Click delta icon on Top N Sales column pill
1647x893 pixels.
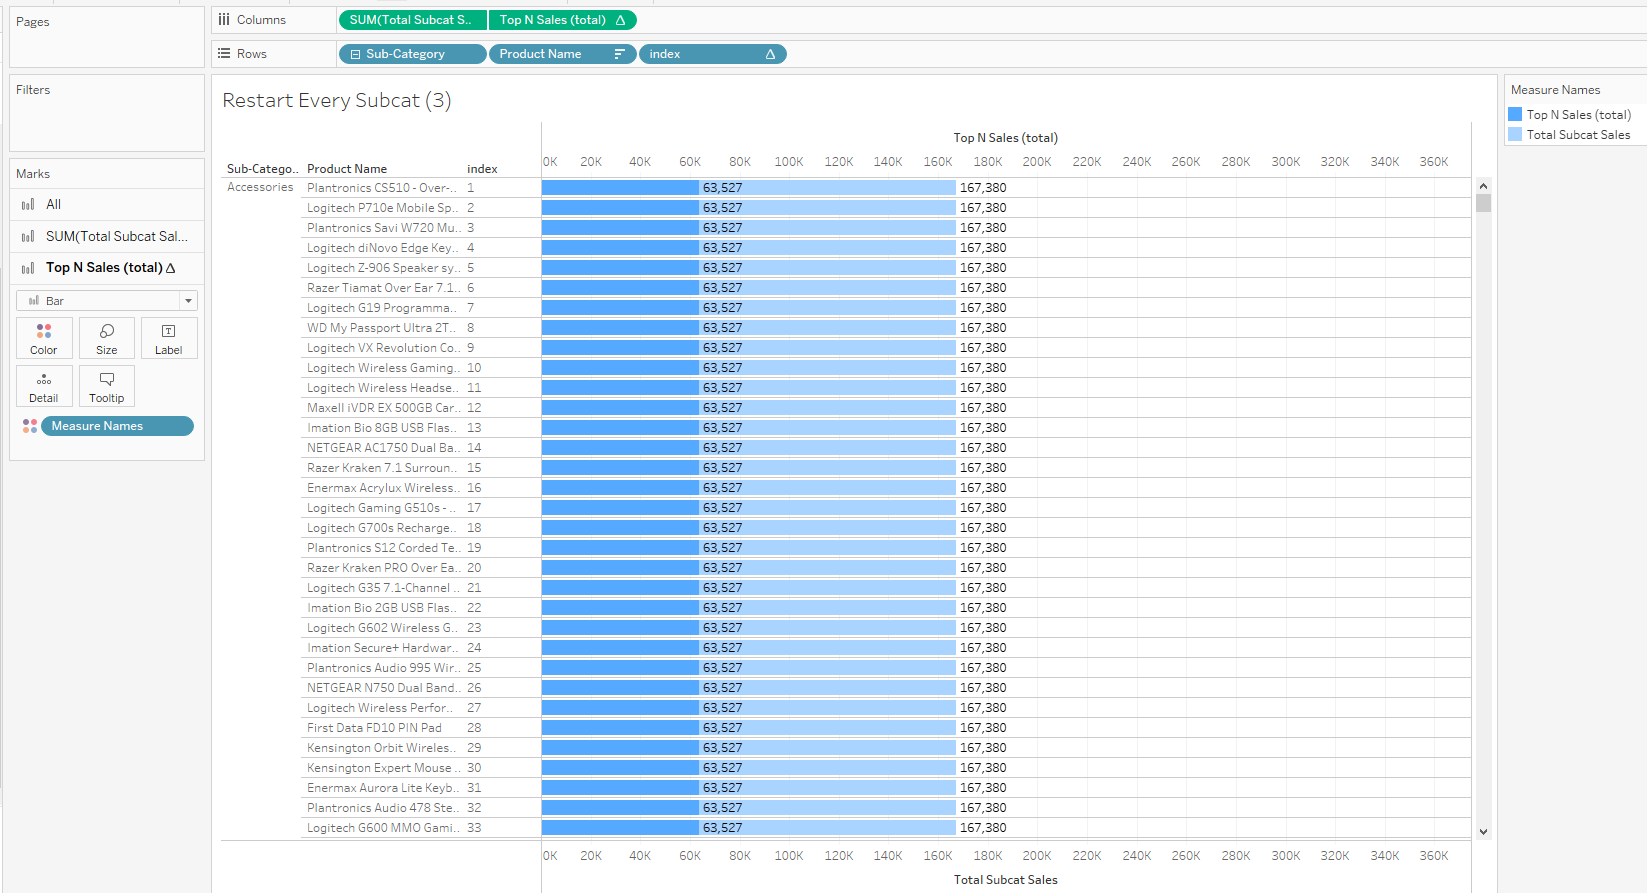point(620,20)
